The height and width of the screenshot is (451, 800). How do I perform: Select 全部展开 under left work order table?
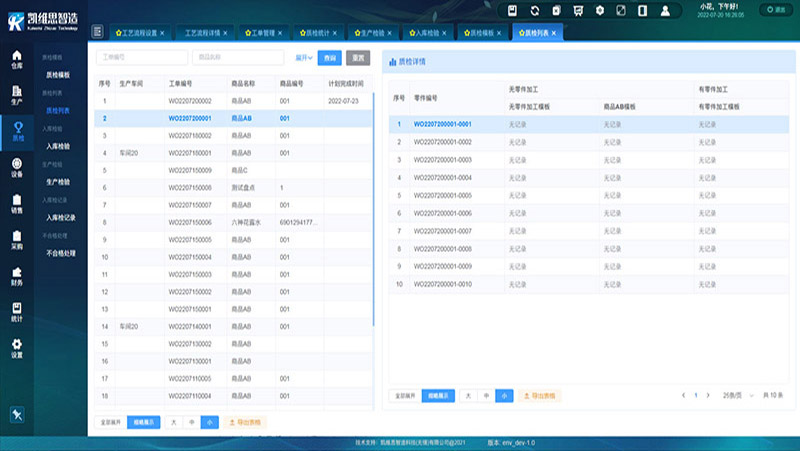coord(110,422)
